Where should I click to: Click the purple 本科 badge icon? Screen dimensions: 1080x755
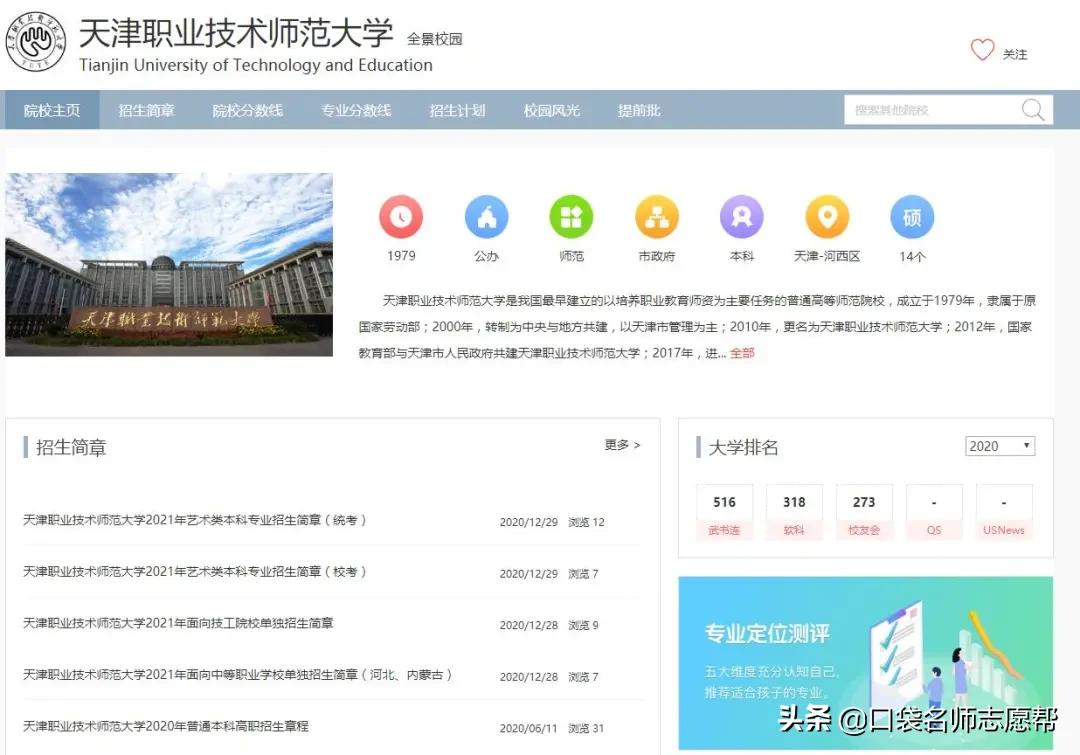742,217
